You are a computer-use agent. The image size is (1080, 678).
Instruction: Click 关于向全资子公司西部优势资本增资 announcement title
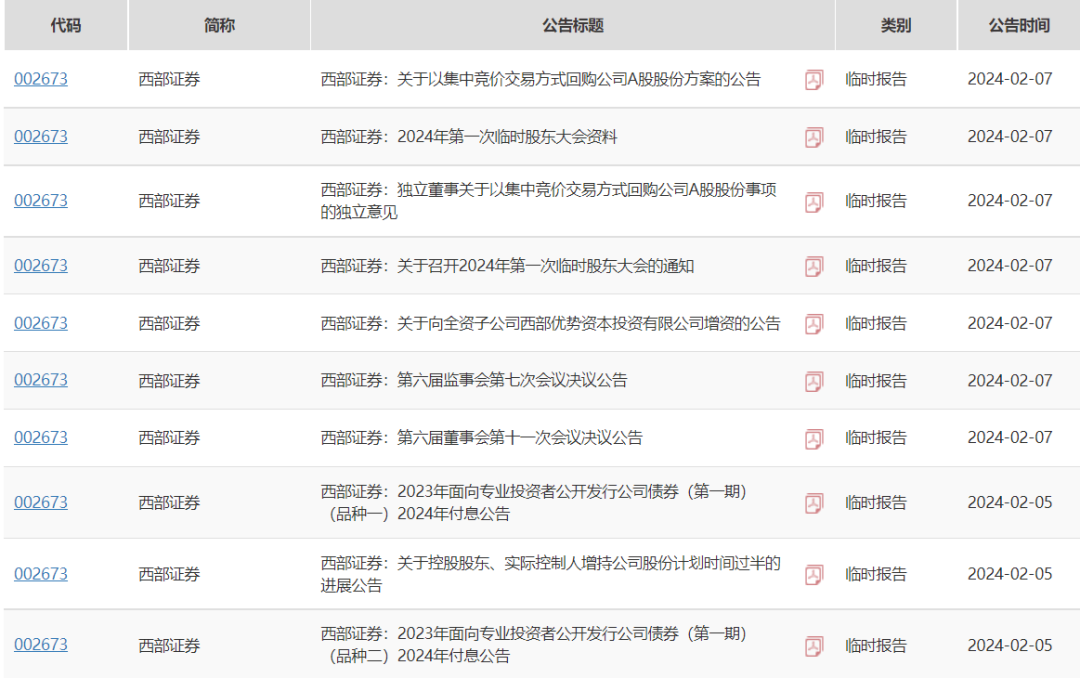coord(550,324)
